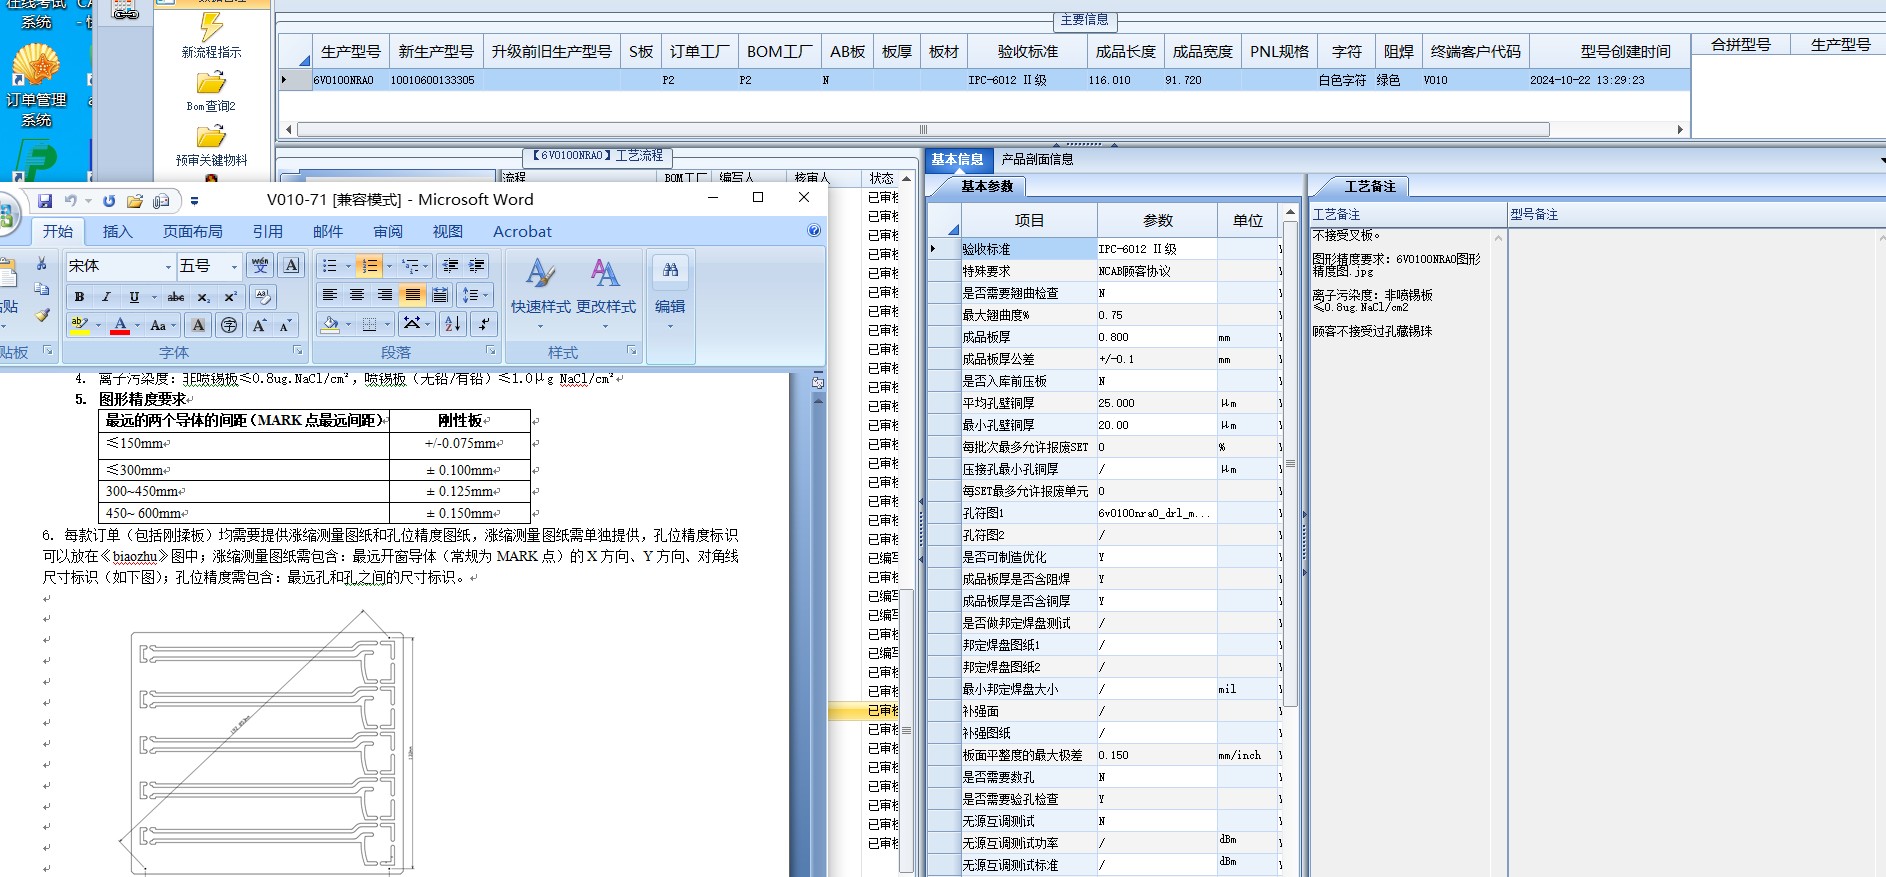Viewport: 1886px width, 877px height.
Task: Undo the last action in Word
Action: pos(71,201)
